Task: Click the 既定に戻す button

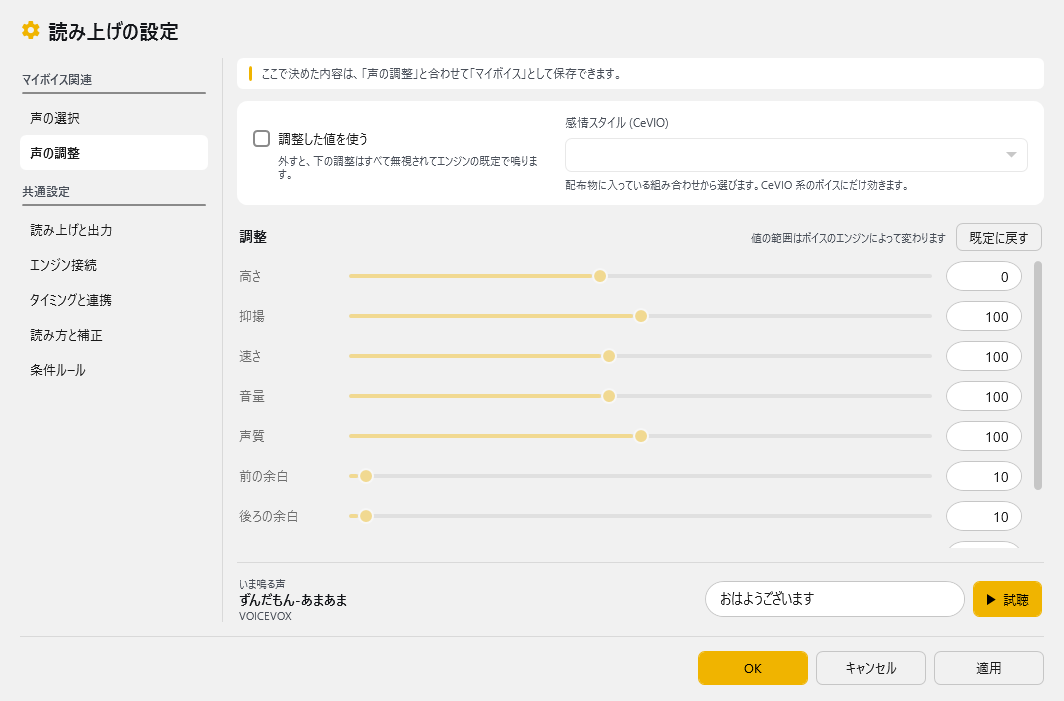Action: [998, 238]
